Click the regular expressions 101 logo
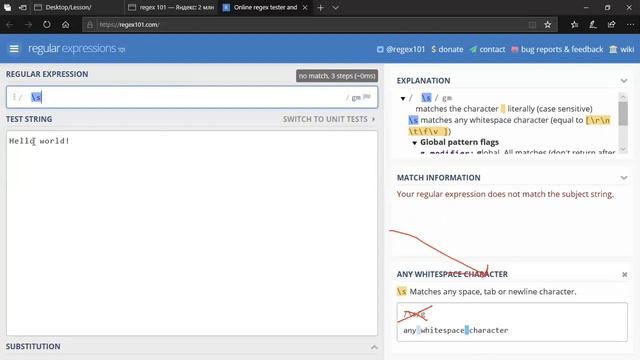 pos(76,49)
